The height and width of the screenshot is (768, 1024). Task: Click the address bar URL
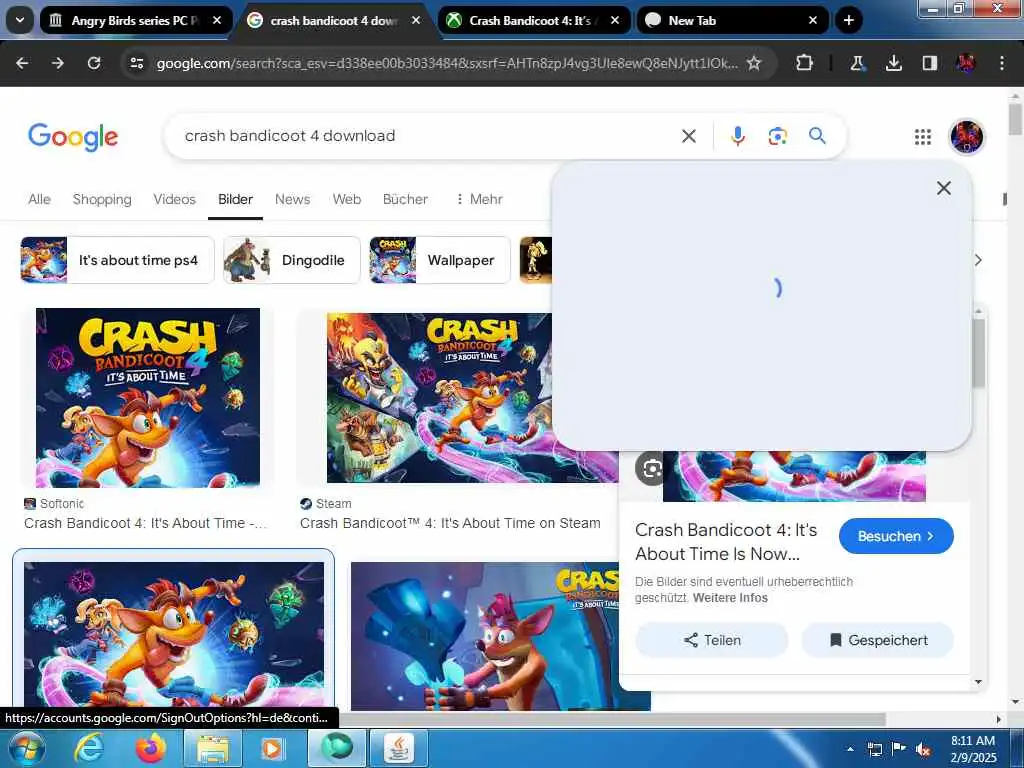point(447,63)
